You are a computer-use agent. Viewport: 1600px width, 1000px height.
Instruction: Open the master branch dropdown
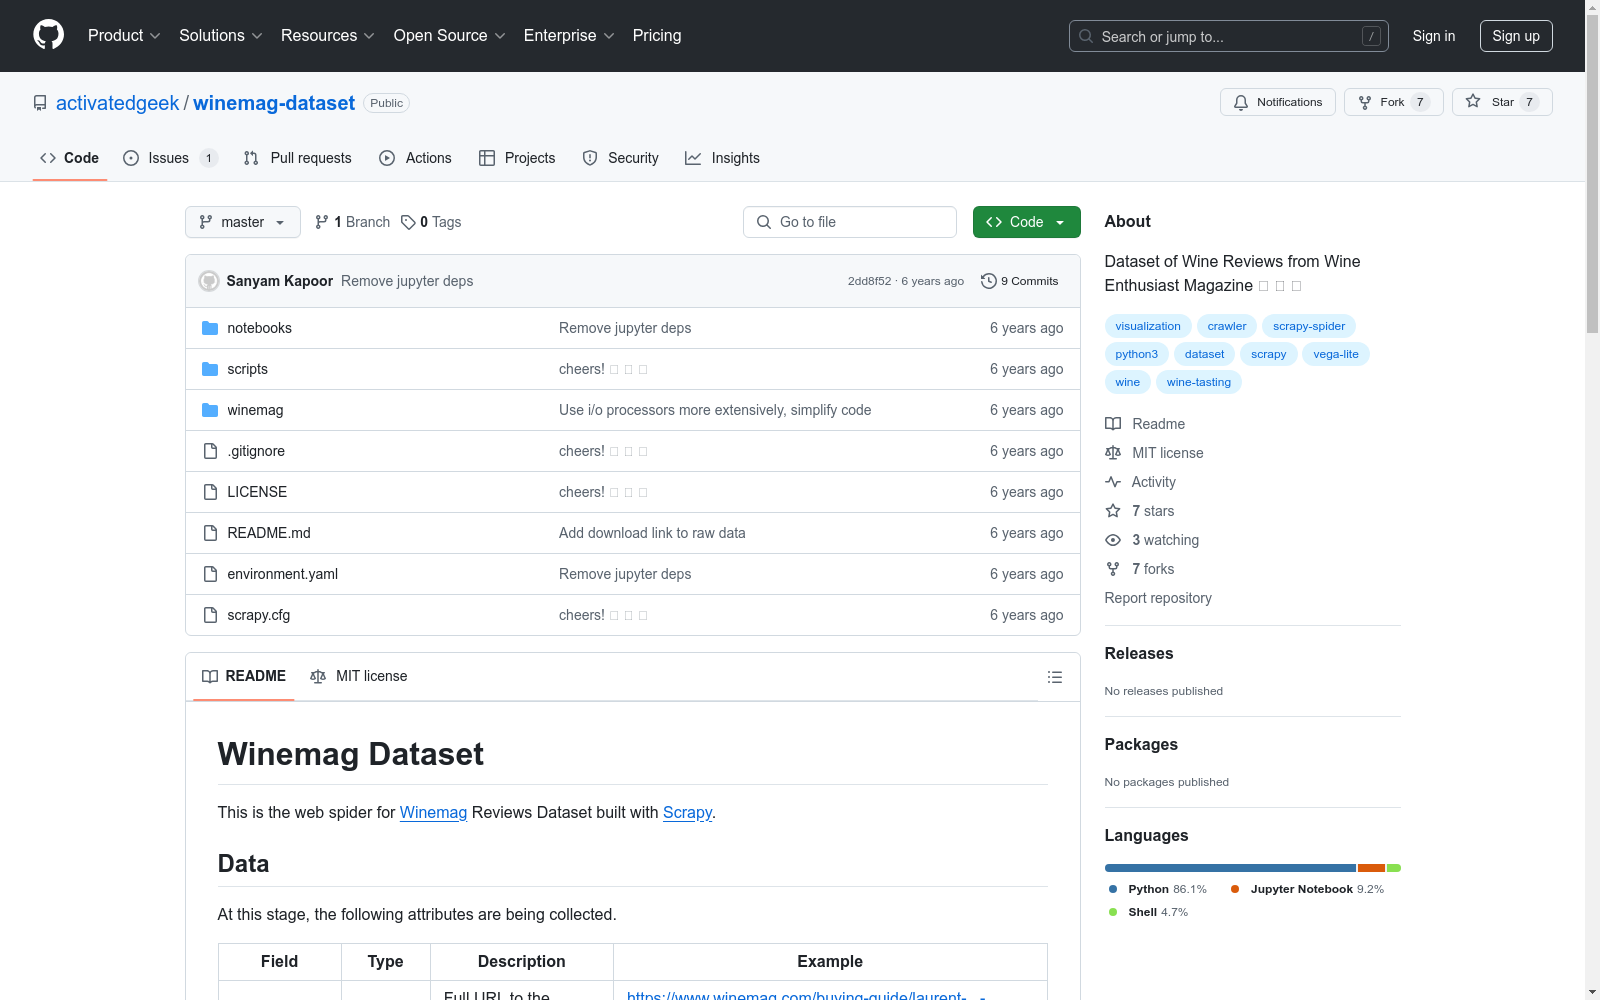pyautogui.click(x=243, y=222)
